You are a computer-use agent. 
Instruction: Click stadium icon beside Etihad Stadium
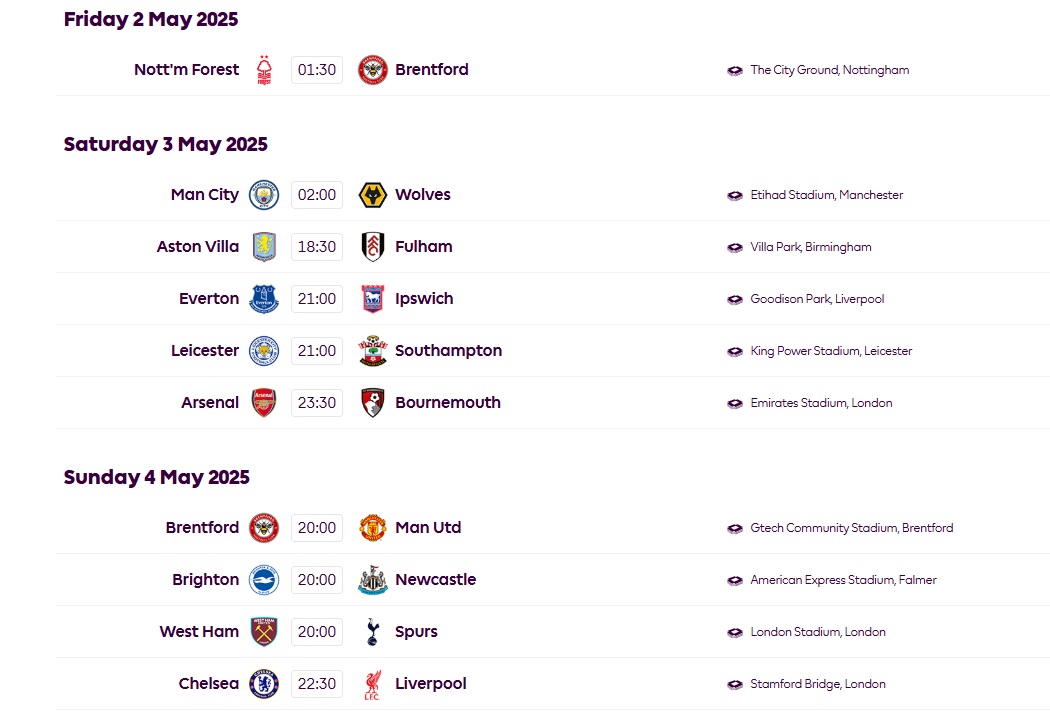click(x=735, y=196)
